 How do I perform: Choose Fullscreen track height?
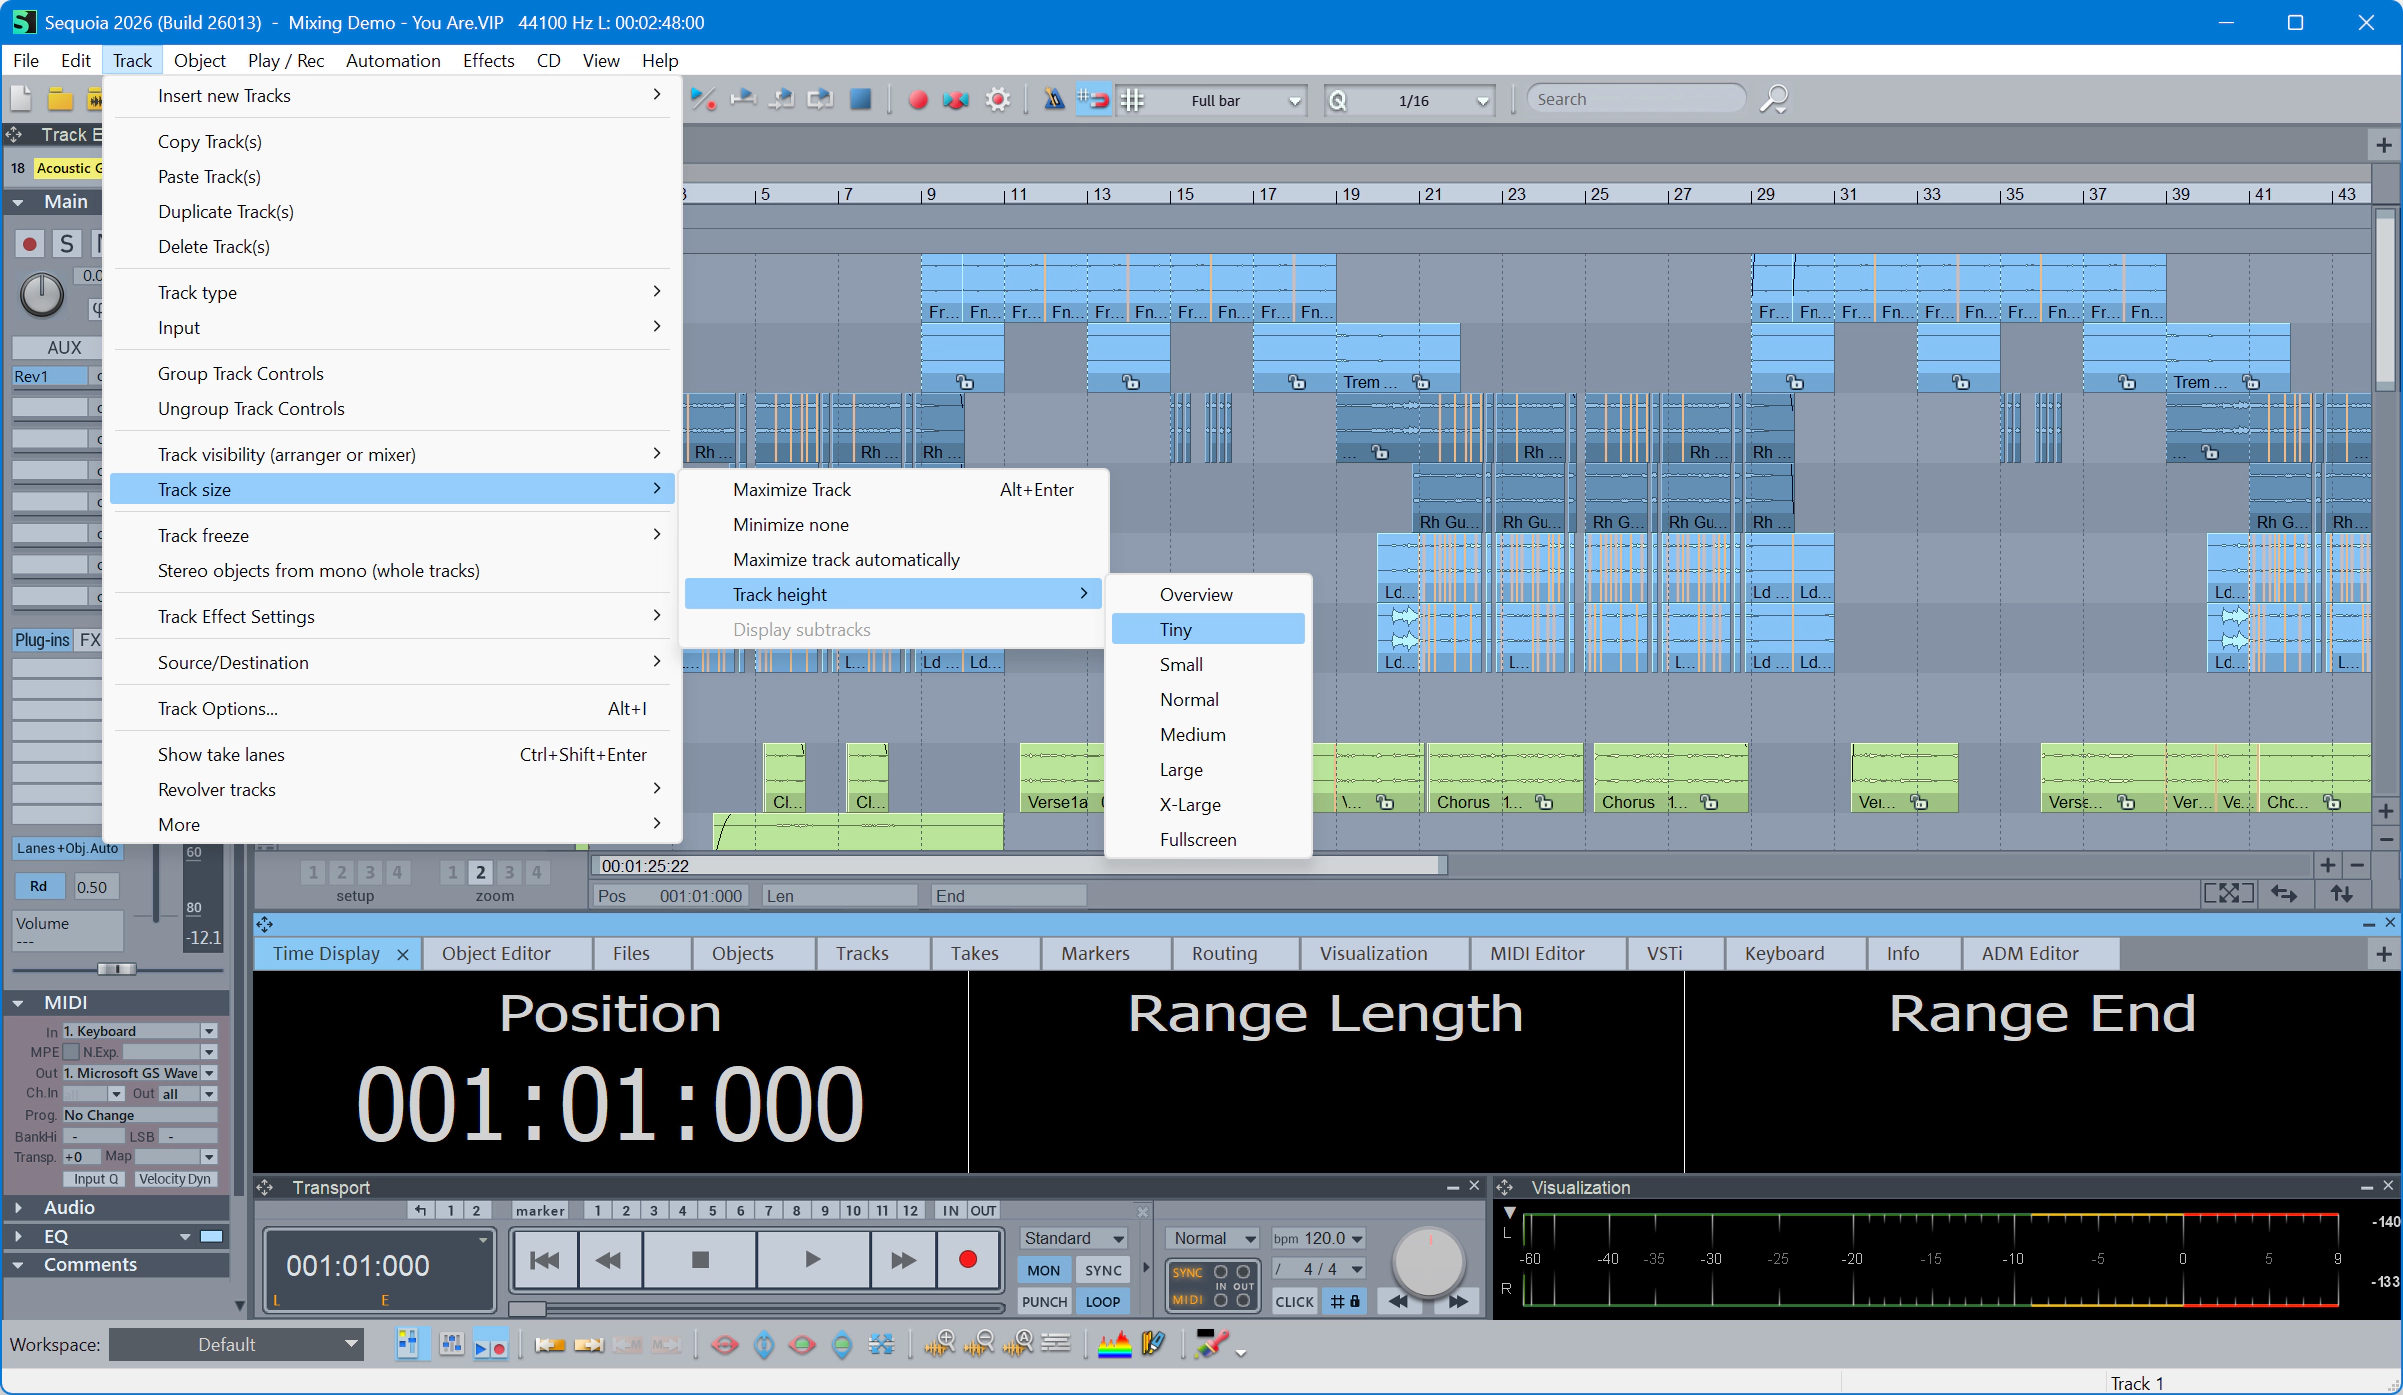click(1208, 839)
